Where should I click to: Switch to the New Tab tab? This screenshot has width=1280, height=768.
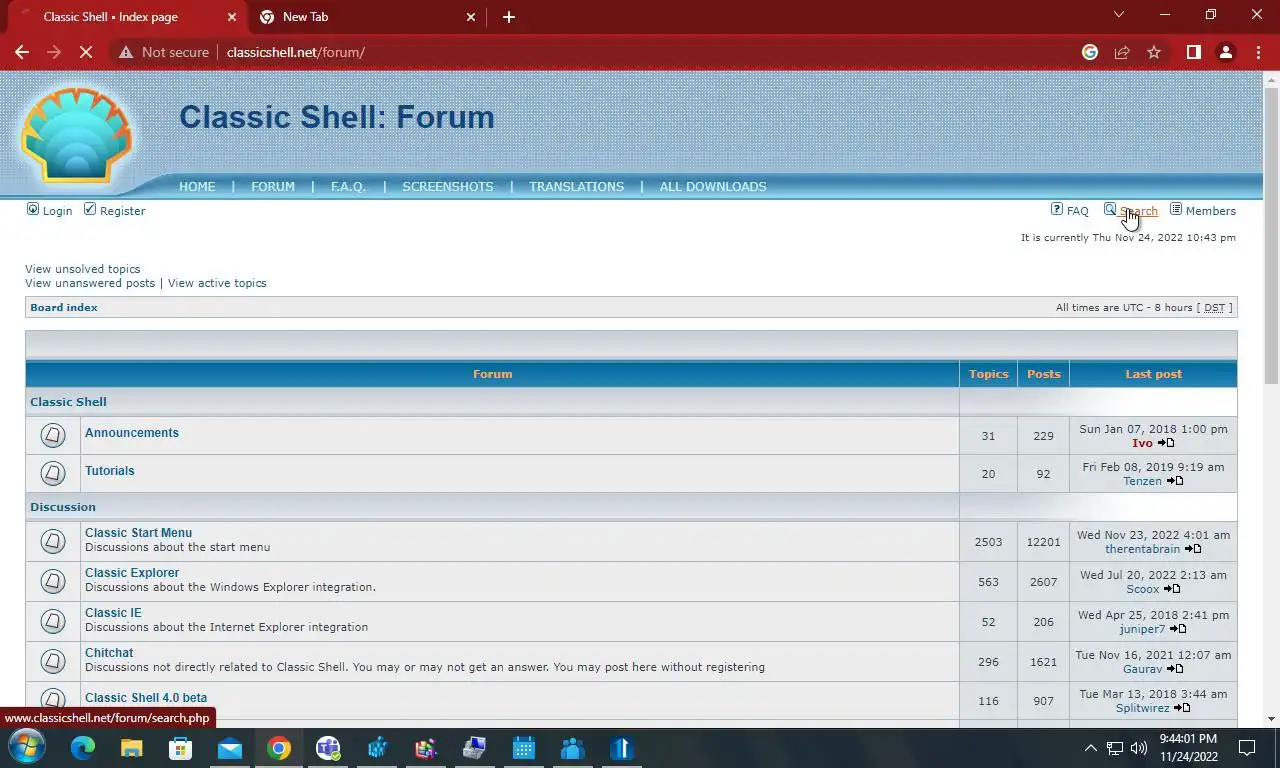point(368,17)
